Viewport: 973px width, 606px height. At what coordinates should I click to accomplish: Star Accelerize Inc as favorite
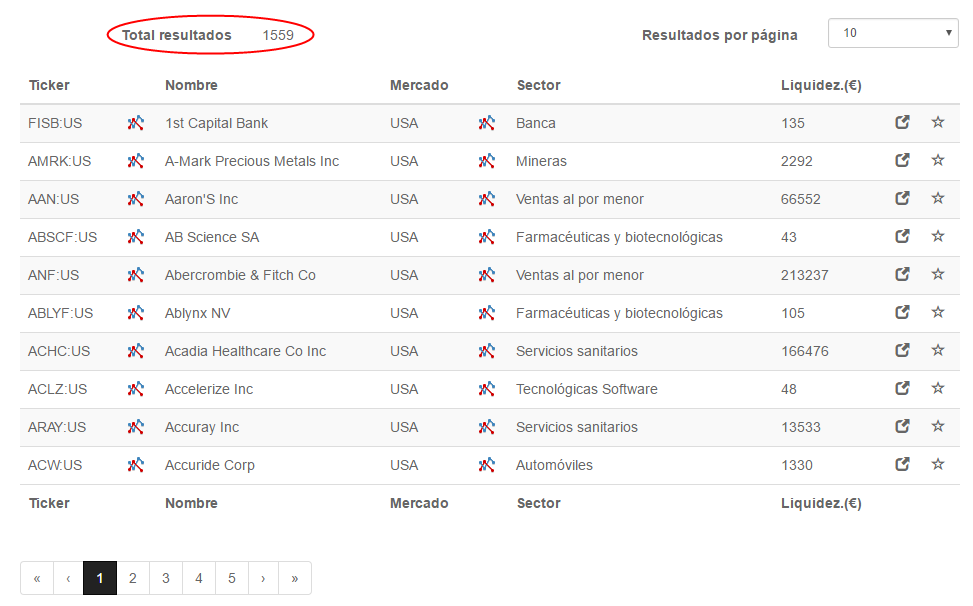tap(938, 388)
